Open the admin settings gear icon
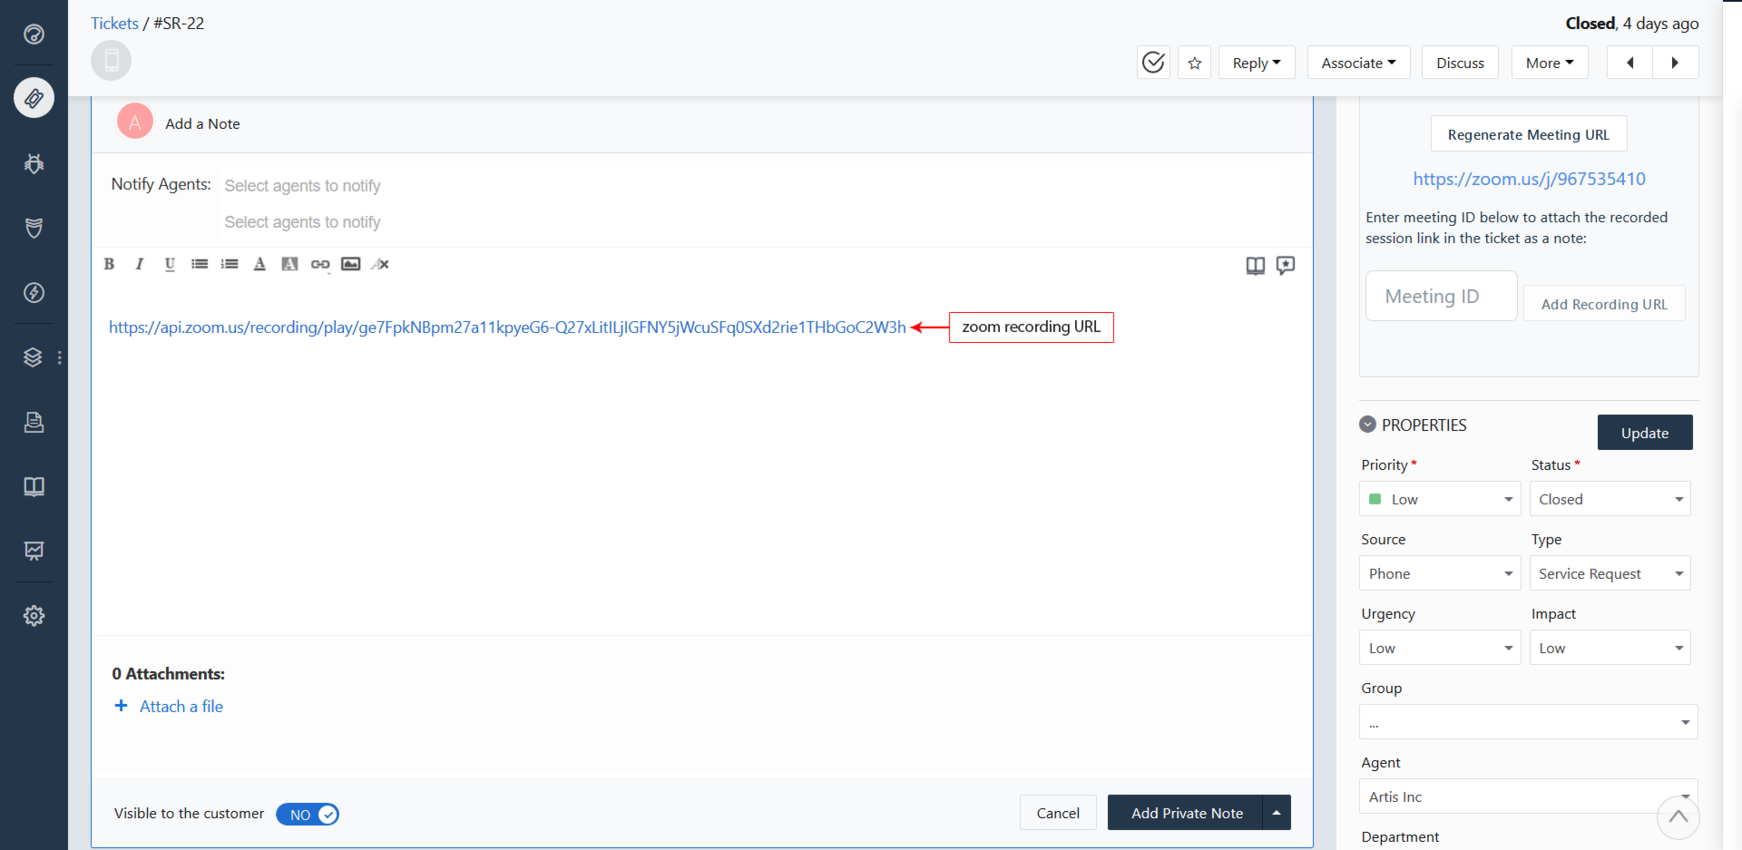The height and width of the screenshot is (850, 1742). [x=34, y=616]
